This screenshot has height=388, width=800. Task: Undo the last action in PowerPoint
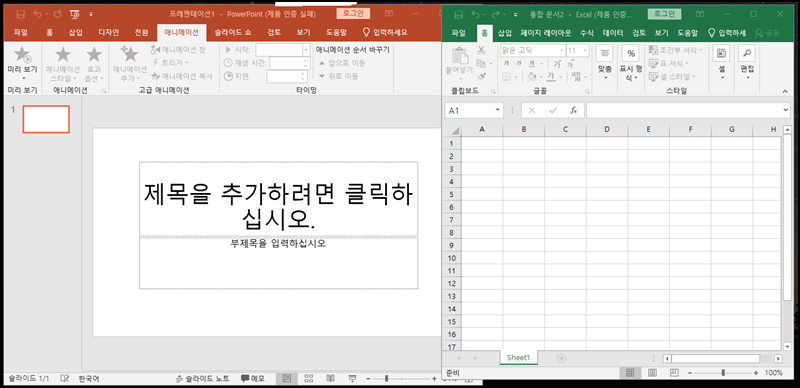[37, 14]
